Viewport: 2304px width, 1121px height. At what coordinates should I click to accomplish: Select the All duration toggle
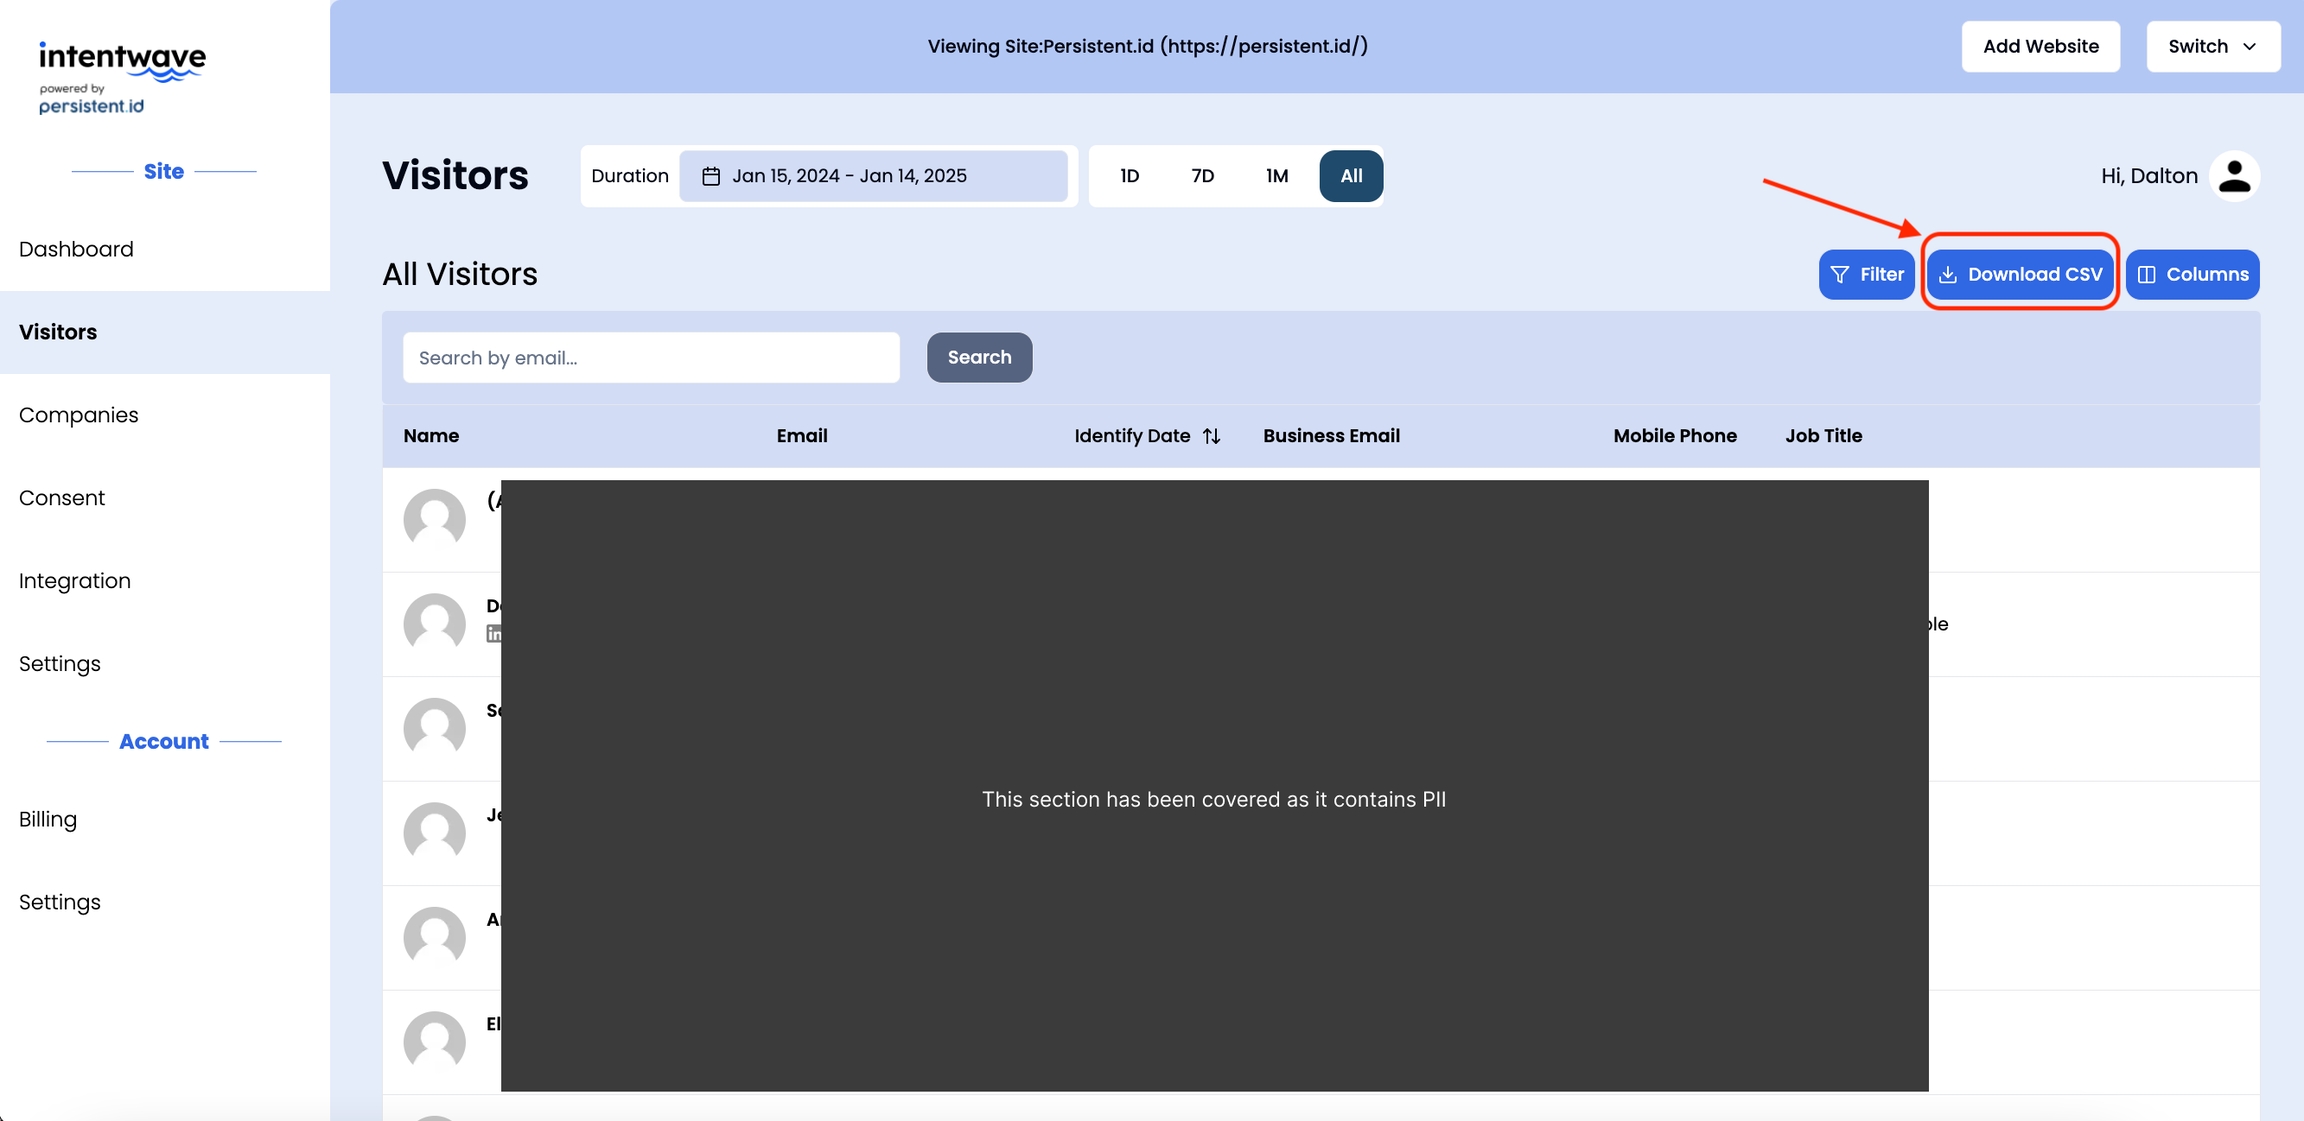pos(1350,176)
